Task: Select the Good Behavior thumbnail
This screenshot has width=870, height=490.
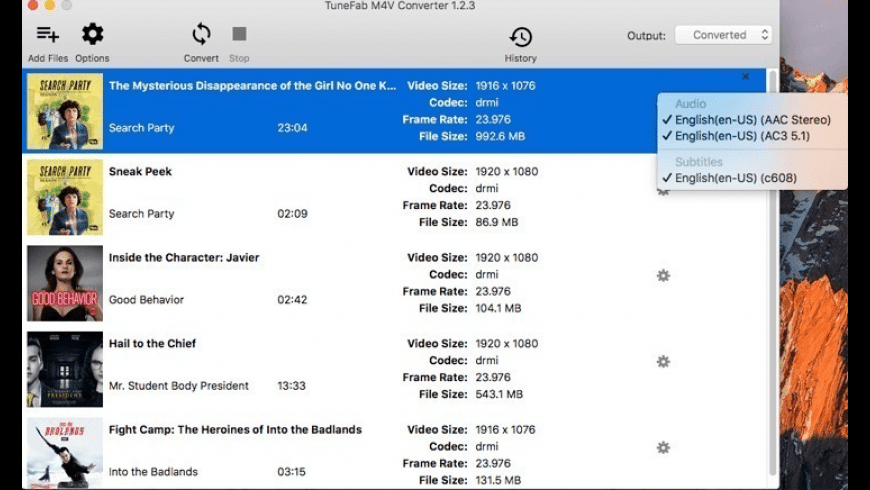Action: [x=65, y=284]
